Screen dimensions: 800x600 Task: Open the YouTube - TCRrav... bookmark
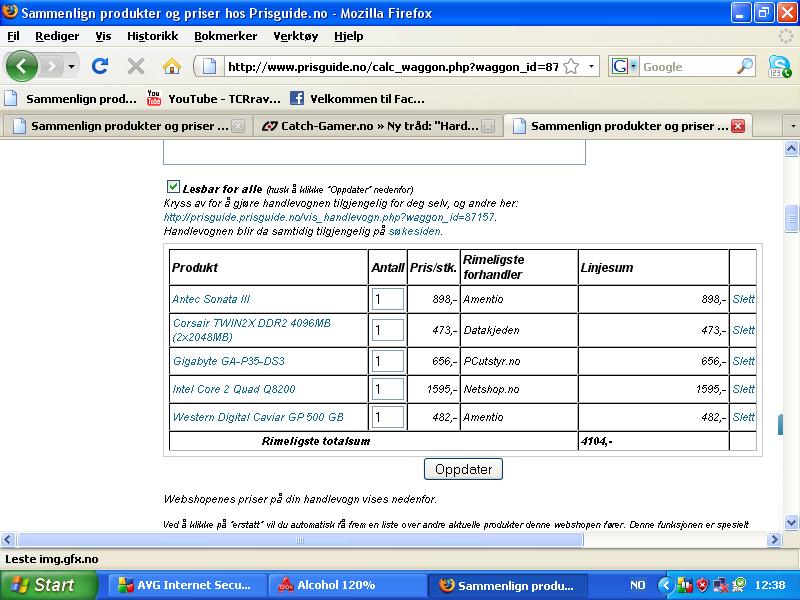[x=213, y=98]
